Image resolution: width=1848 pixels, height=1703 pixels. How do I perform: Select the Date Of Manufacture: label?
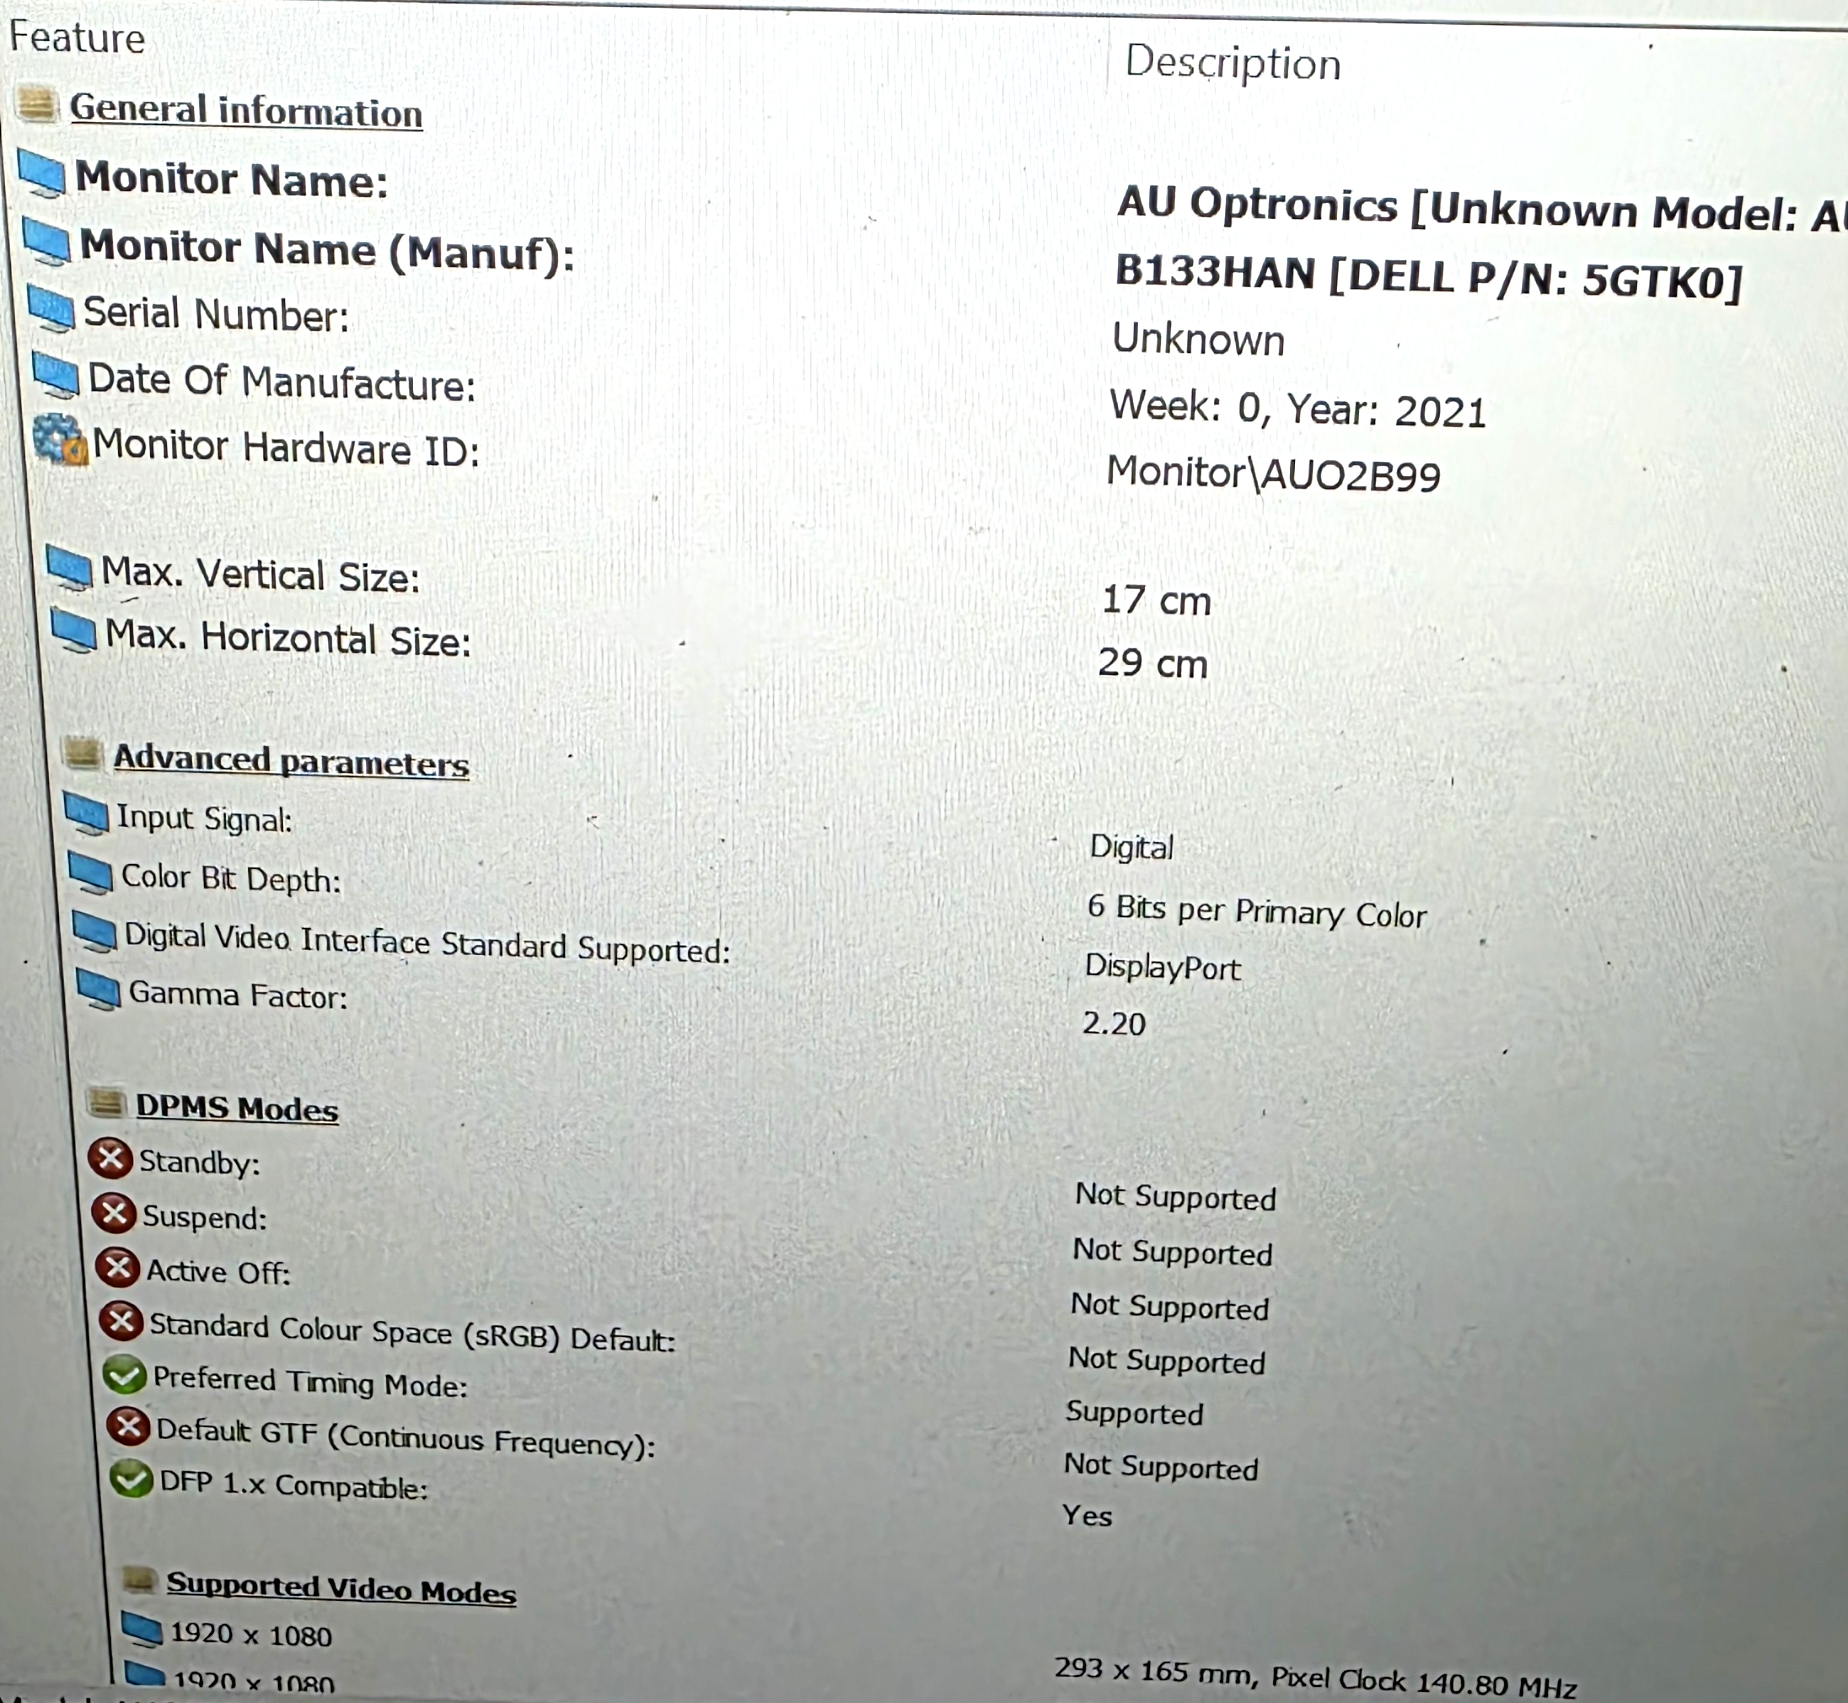click(282, 382)
